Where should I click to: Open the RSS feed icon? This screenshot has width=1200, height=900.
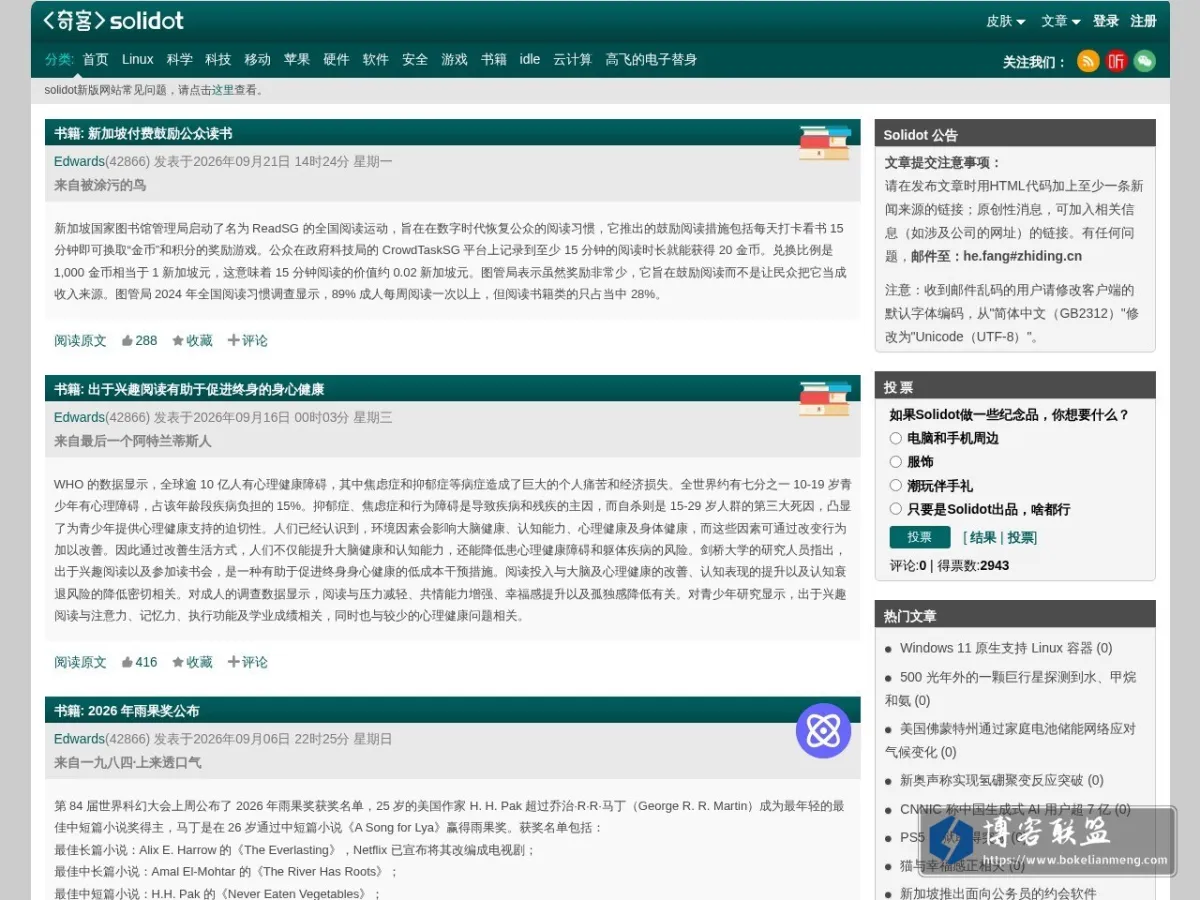(x=1088, y=61)
